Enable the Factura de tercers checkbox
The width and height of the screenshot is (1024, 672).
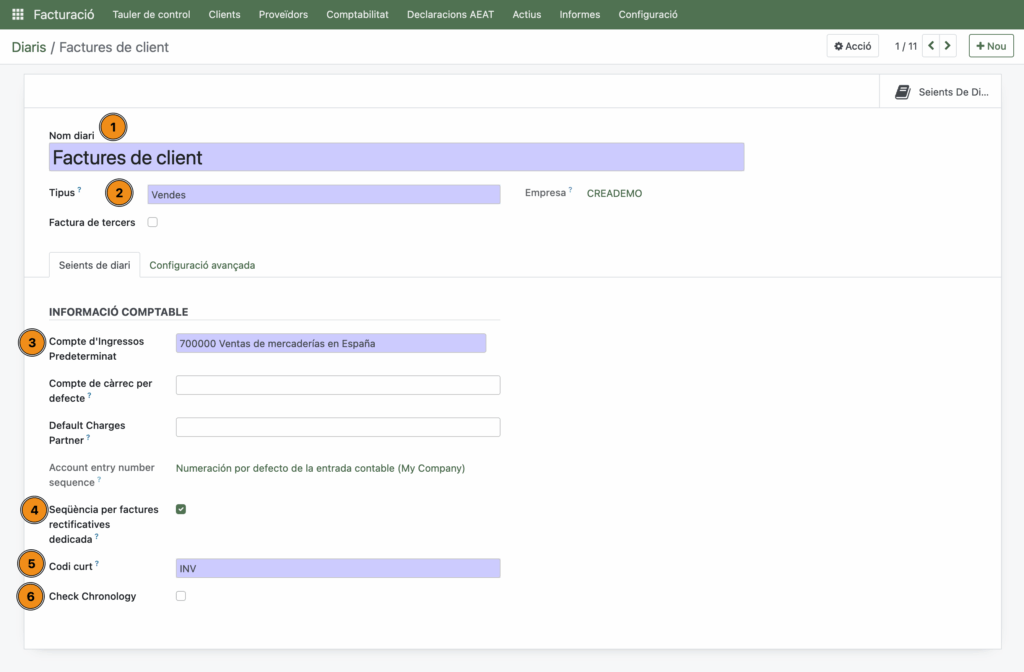153,222
